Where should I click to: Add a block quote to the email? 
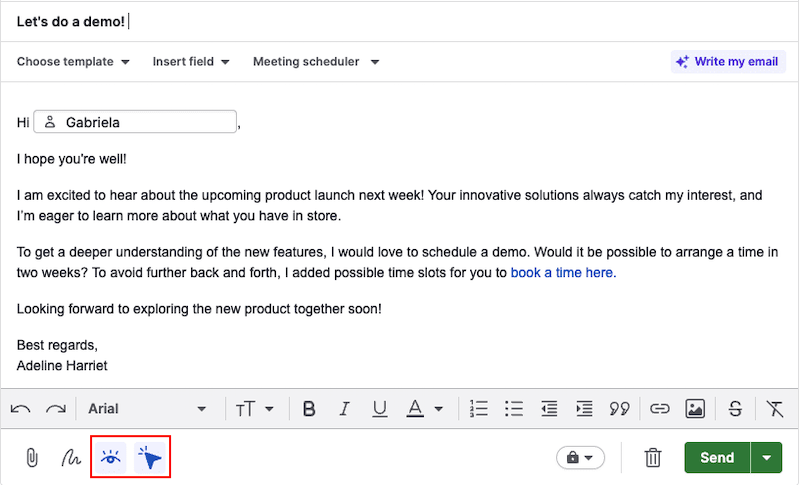tap(620, 409)
